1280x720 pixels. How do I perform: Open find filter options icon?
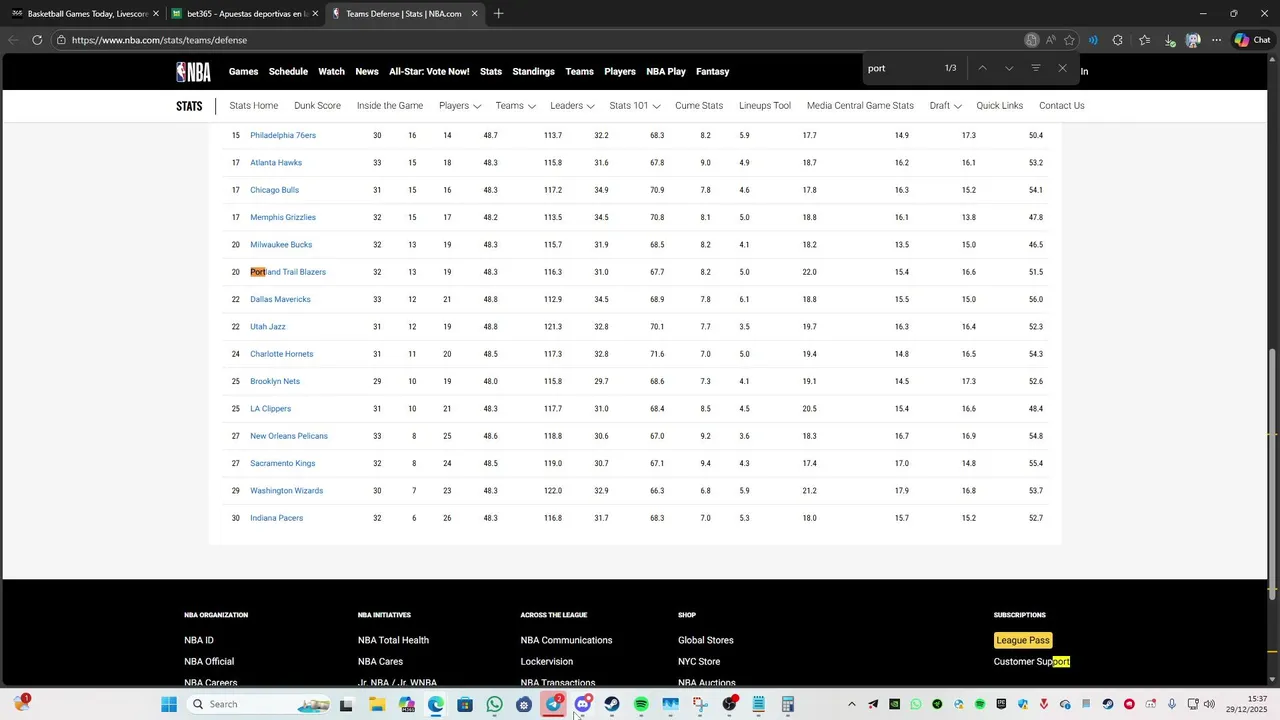click(1036, 68)
